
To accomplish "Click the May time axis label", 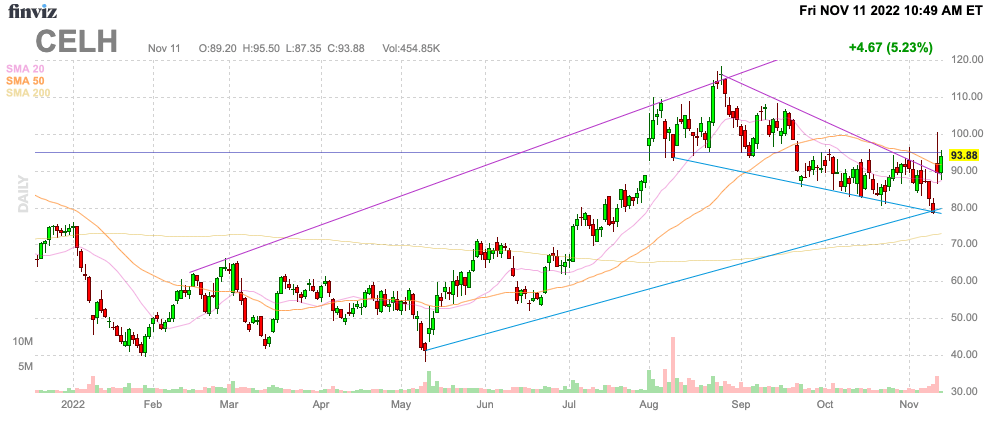I will pyautogui.click(x=403, y=404).
